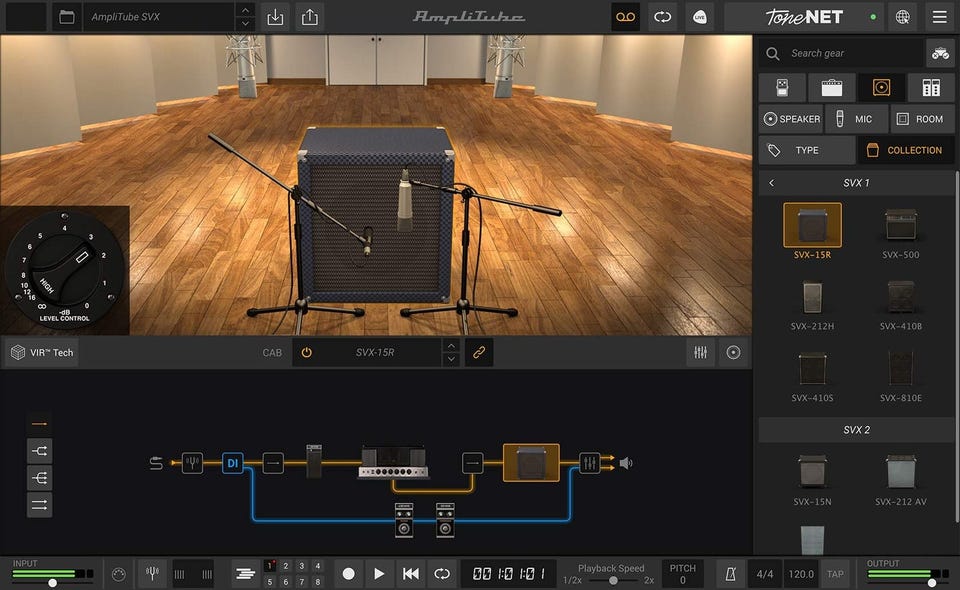
Task: Rewind to start of recording
Action: tap(410, 574)
